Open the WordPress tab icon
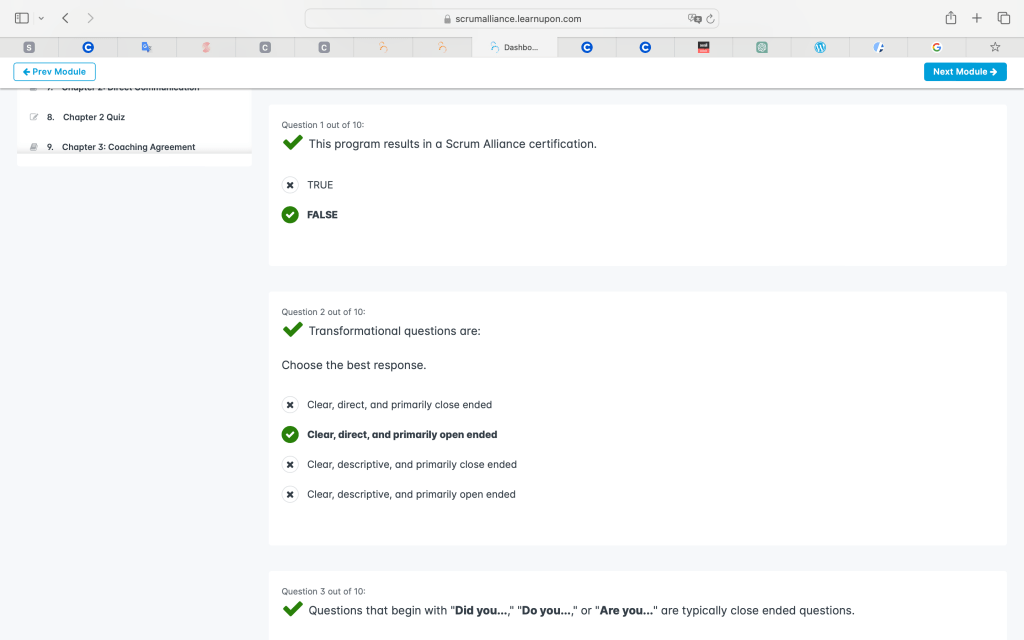The image size is (1024, 640). (x=820, y=47)
